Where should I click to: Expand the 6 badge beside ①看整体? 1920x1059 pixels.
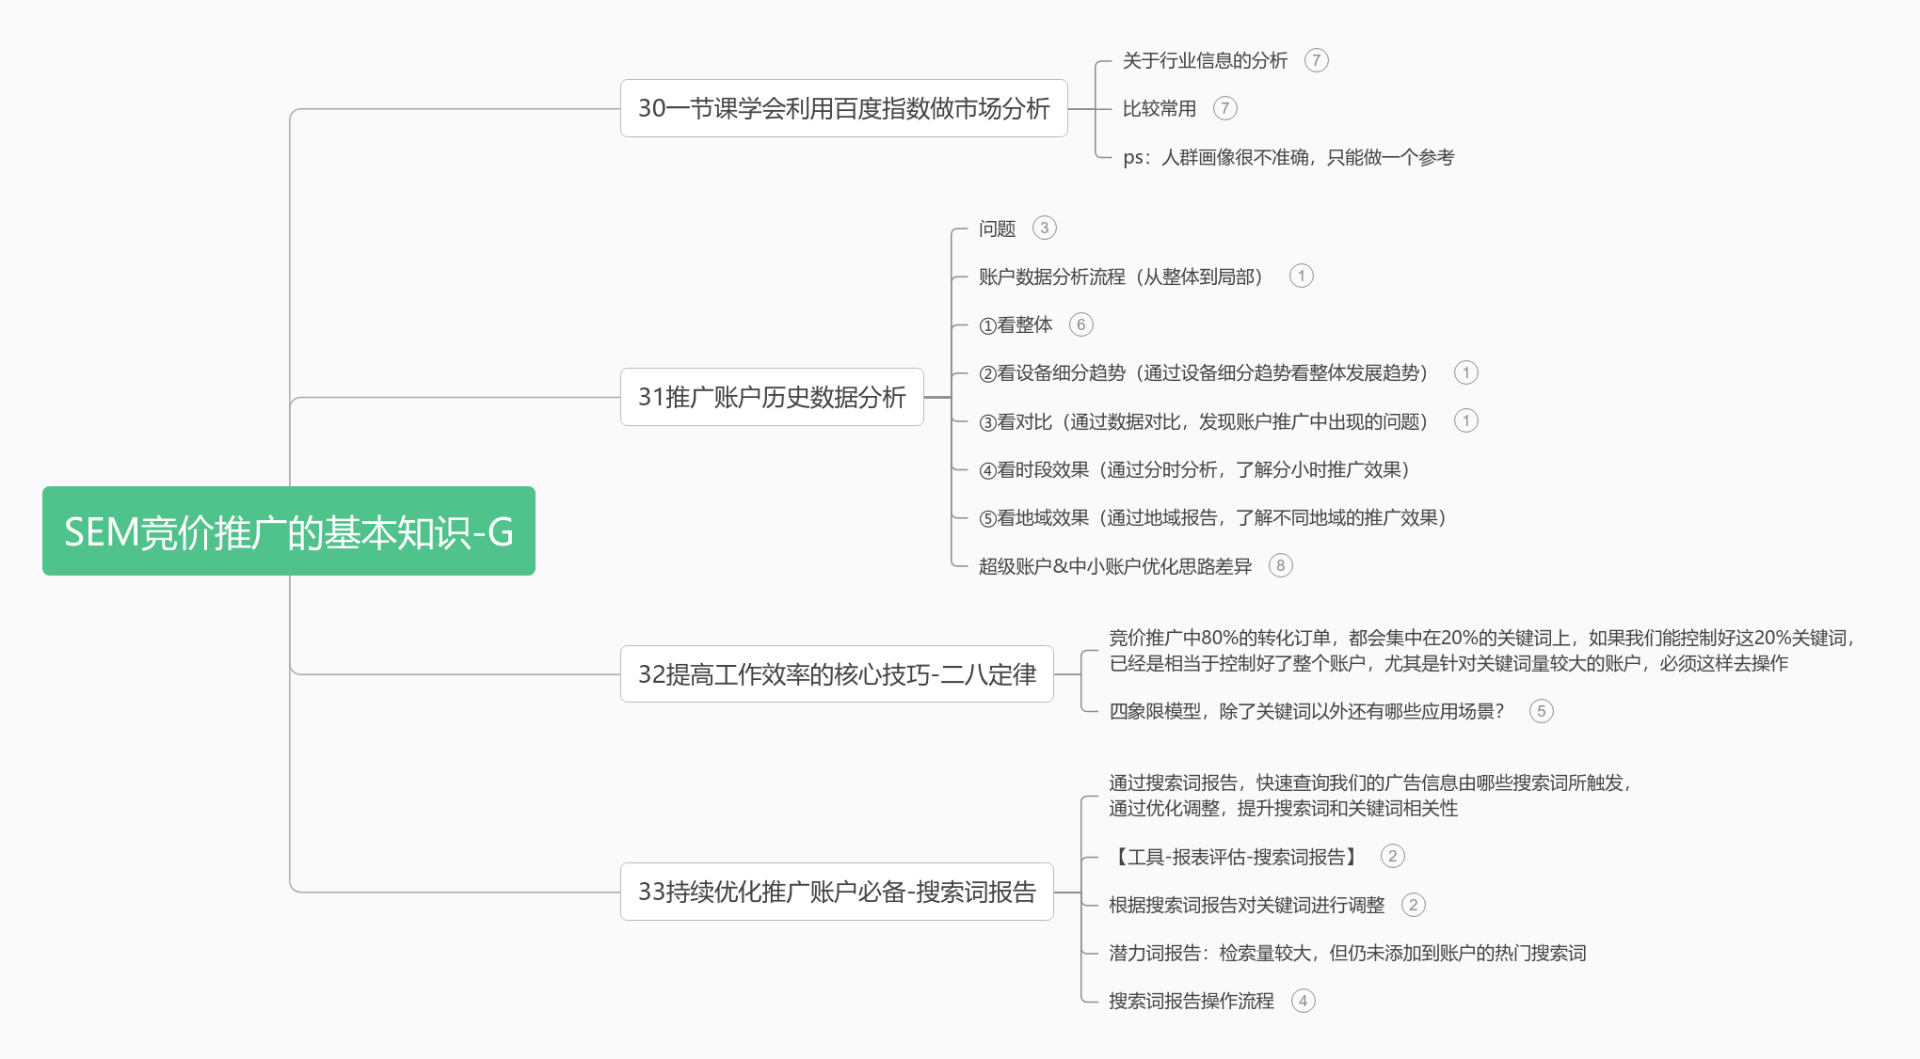1081,325
